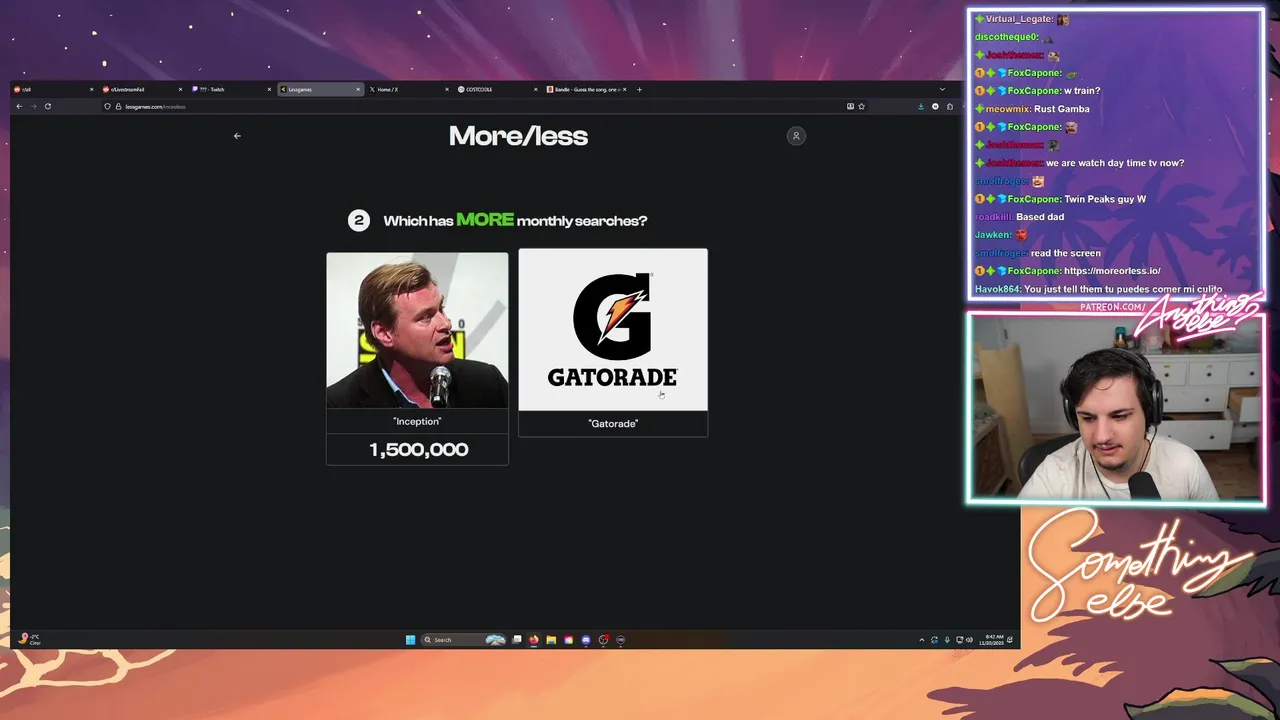Open File Explorer from the taskbar
This screenshot has width=1280, height=720.
coord(551,640)
